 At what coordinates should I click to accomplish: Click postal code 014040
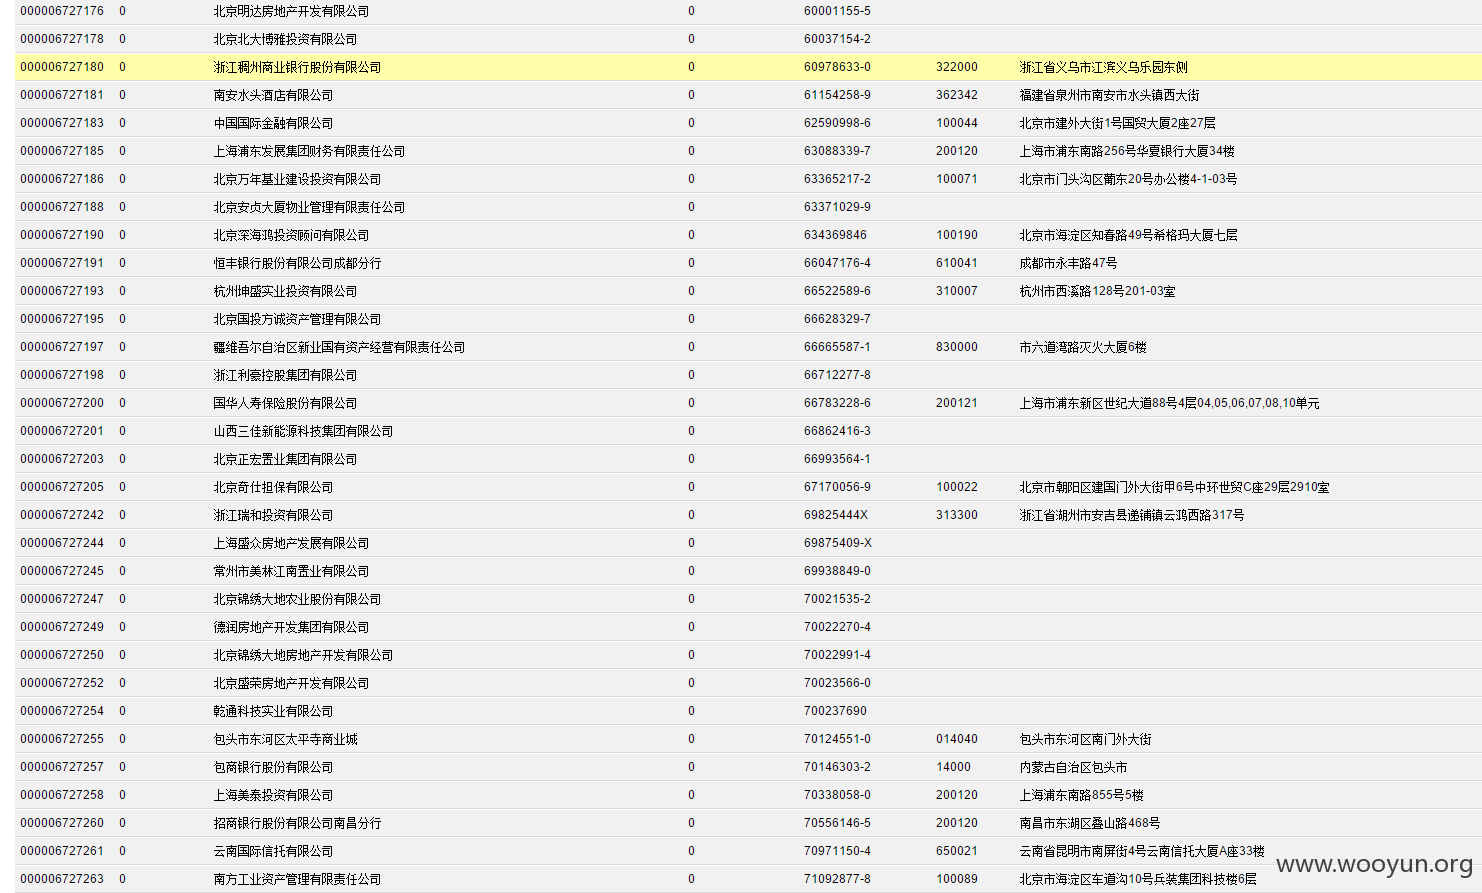[957, 739]
